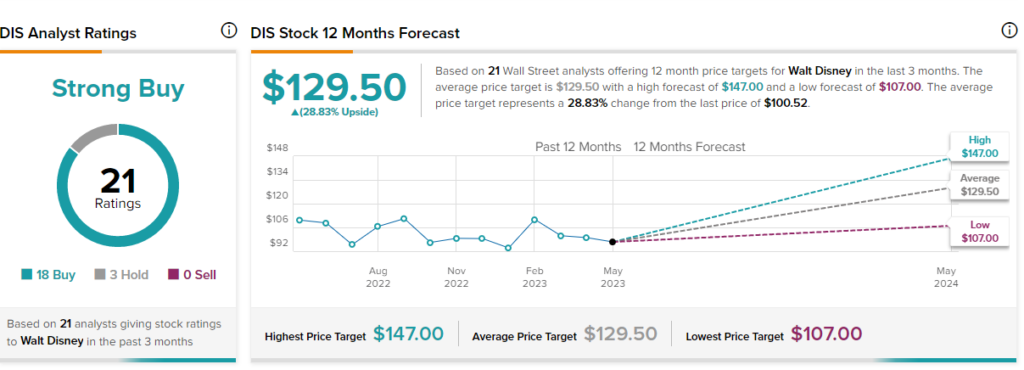The width and height of the screenshot is (1024, 370).
Task: Click the Highest Price Target $147.00 value
Action: 408,334
